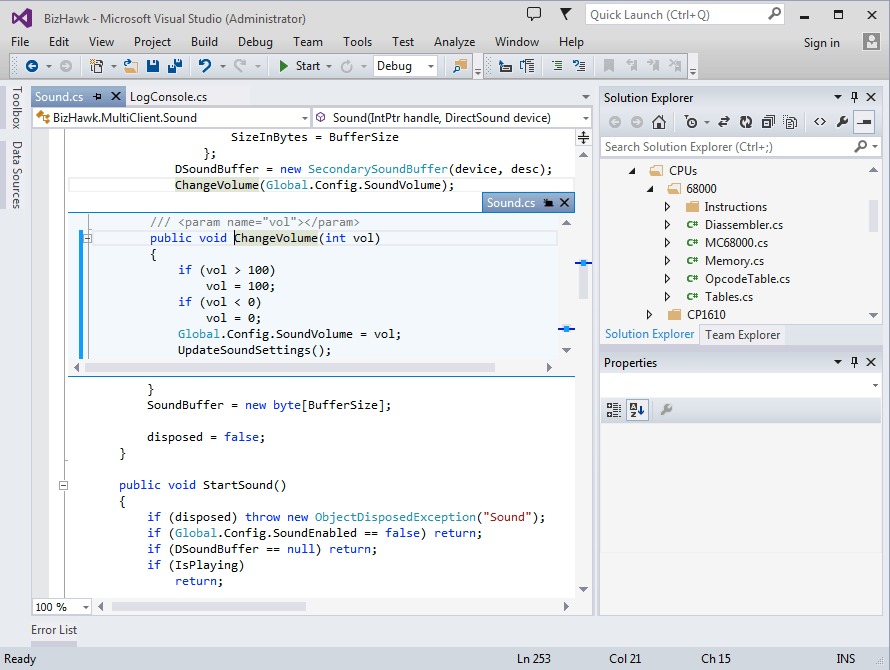Collapse the ChangeVolume method outline in peek
The height and width of the screenshot is (670, 890).
(87, 238)
